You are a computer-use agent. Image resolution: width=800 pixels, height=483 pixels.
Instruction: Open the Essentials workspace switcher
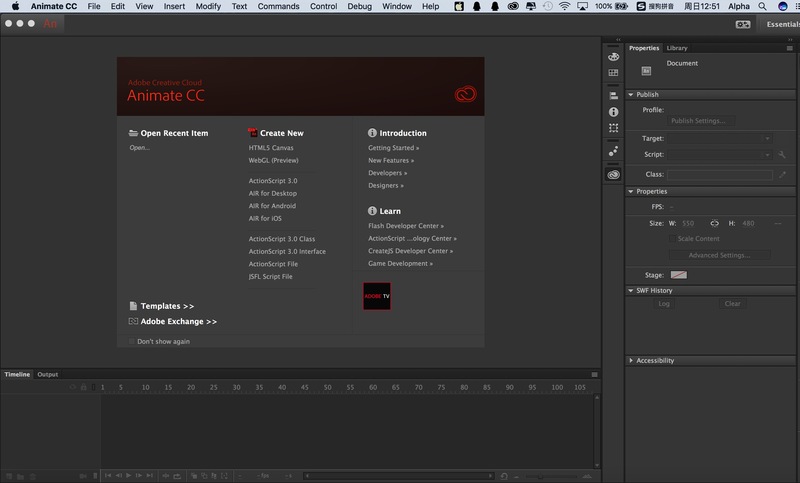781,24
